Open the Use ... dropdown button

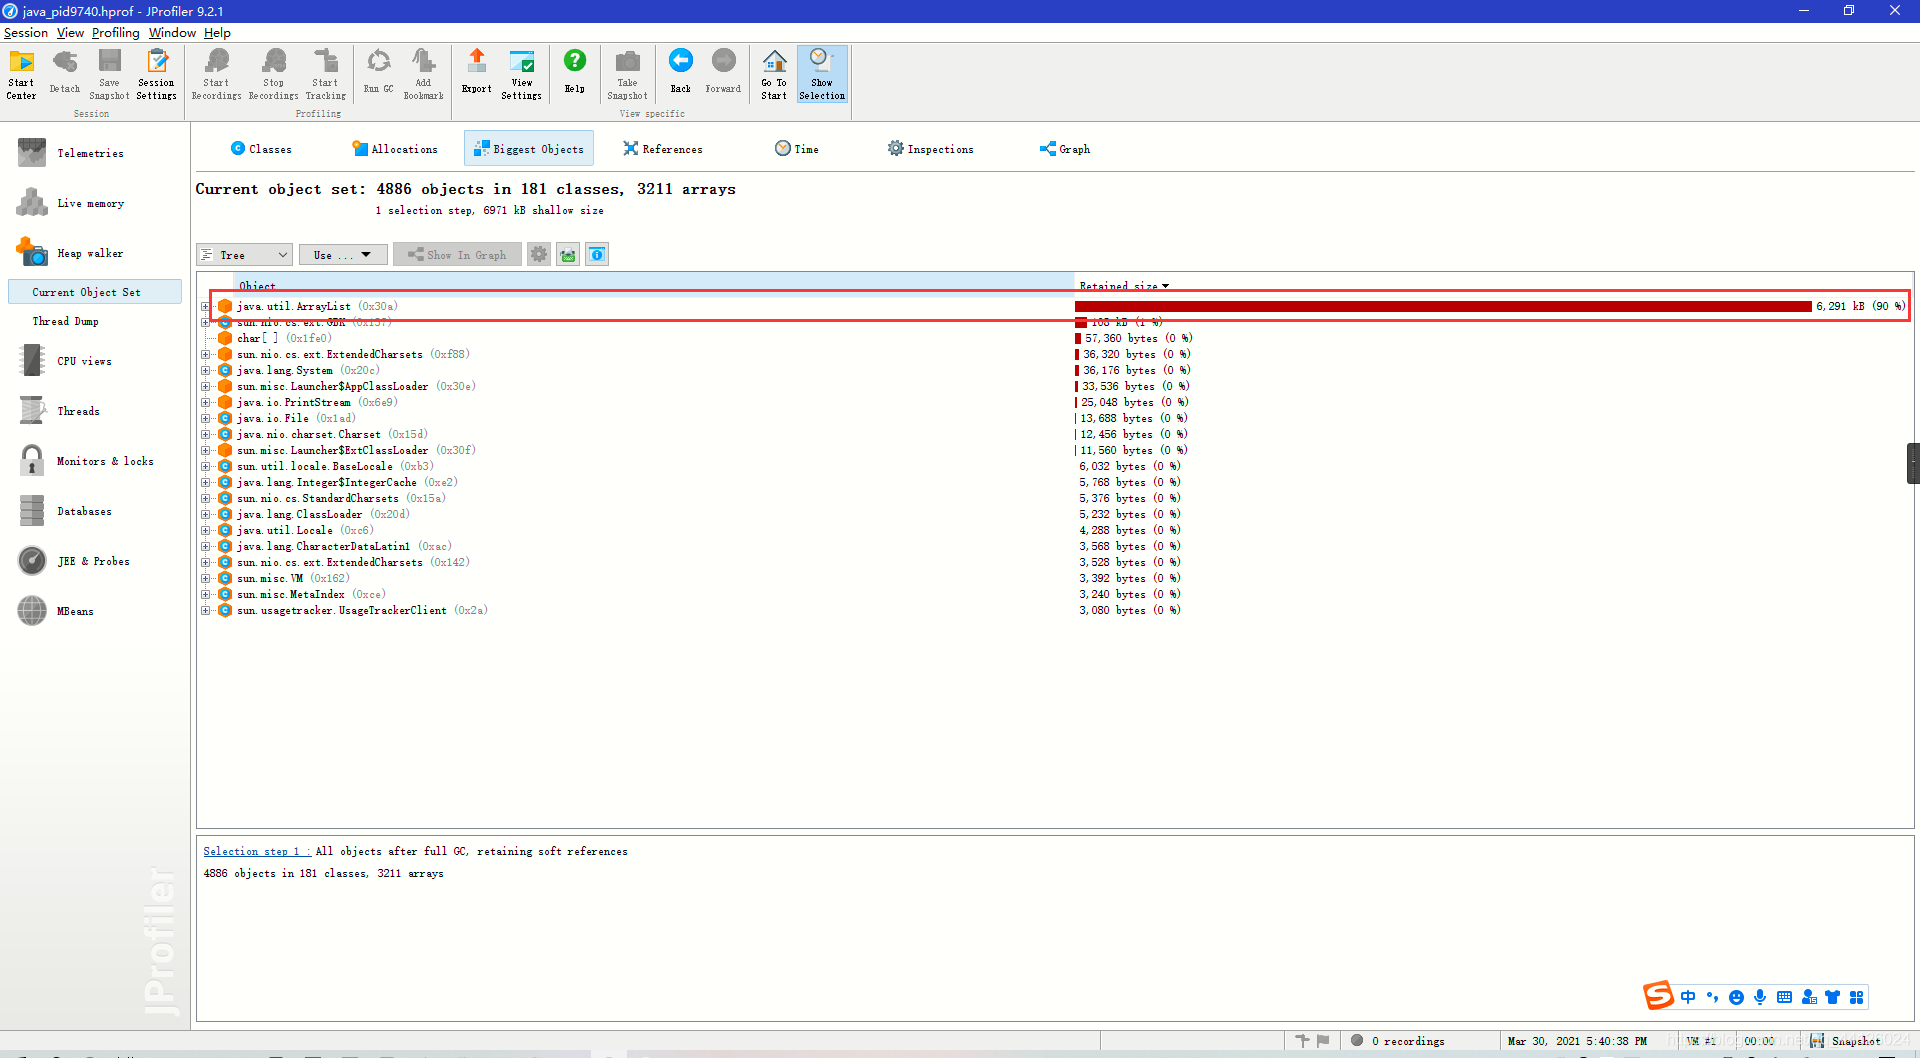(x=343, y=255)
